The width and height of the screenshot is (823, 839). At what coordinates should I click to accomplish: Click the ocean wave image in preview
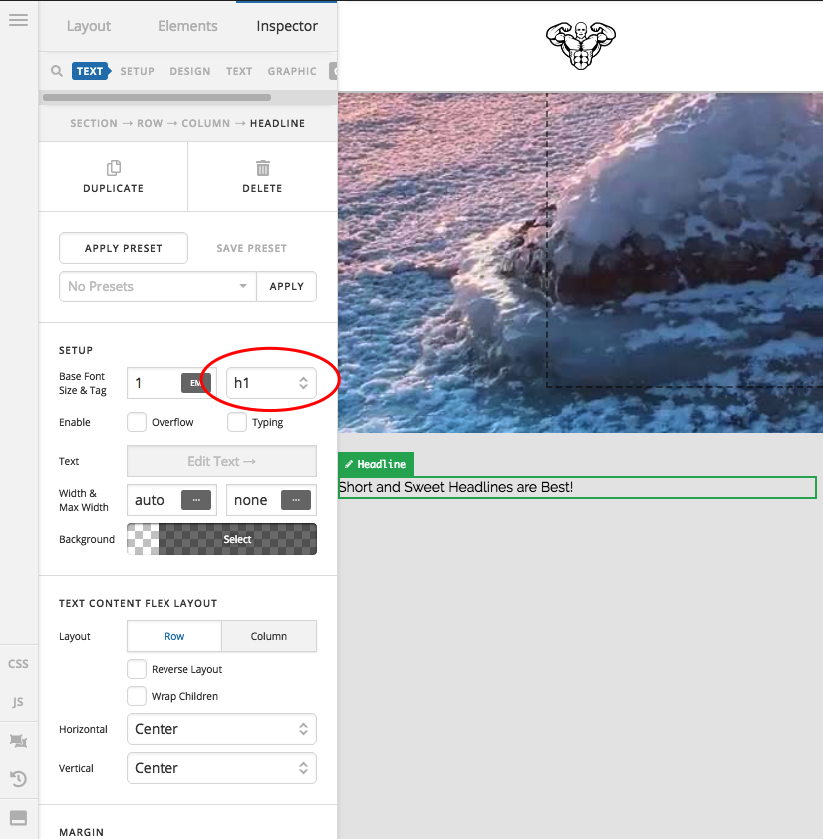pos(580,263)
